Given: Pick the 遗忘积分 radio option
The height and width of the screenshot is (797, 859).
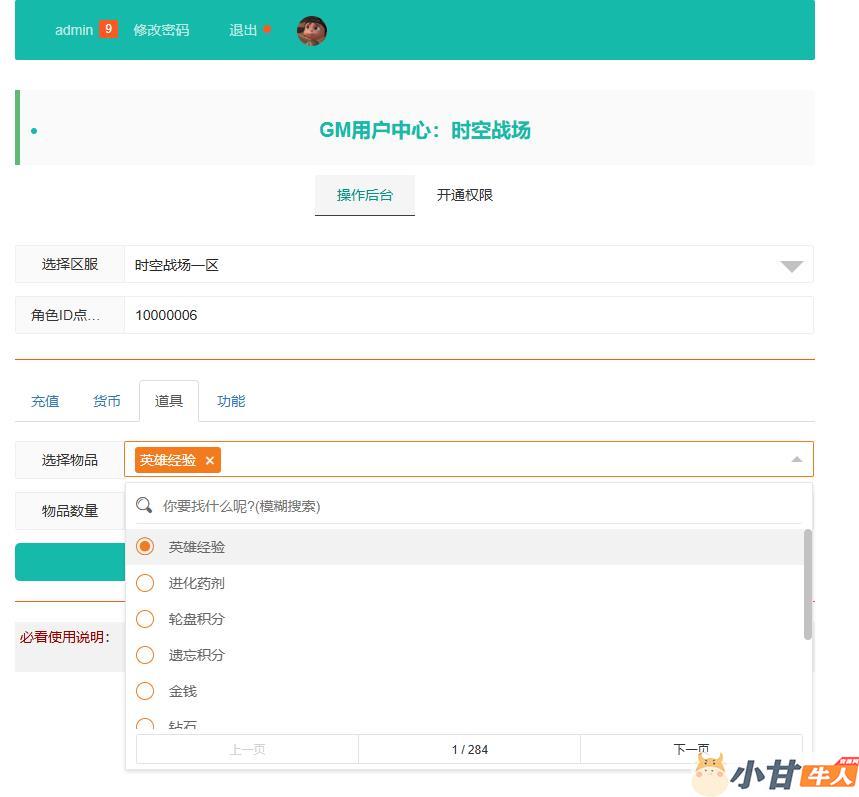Looking at the screenshot, I should [x=145, y=655].
